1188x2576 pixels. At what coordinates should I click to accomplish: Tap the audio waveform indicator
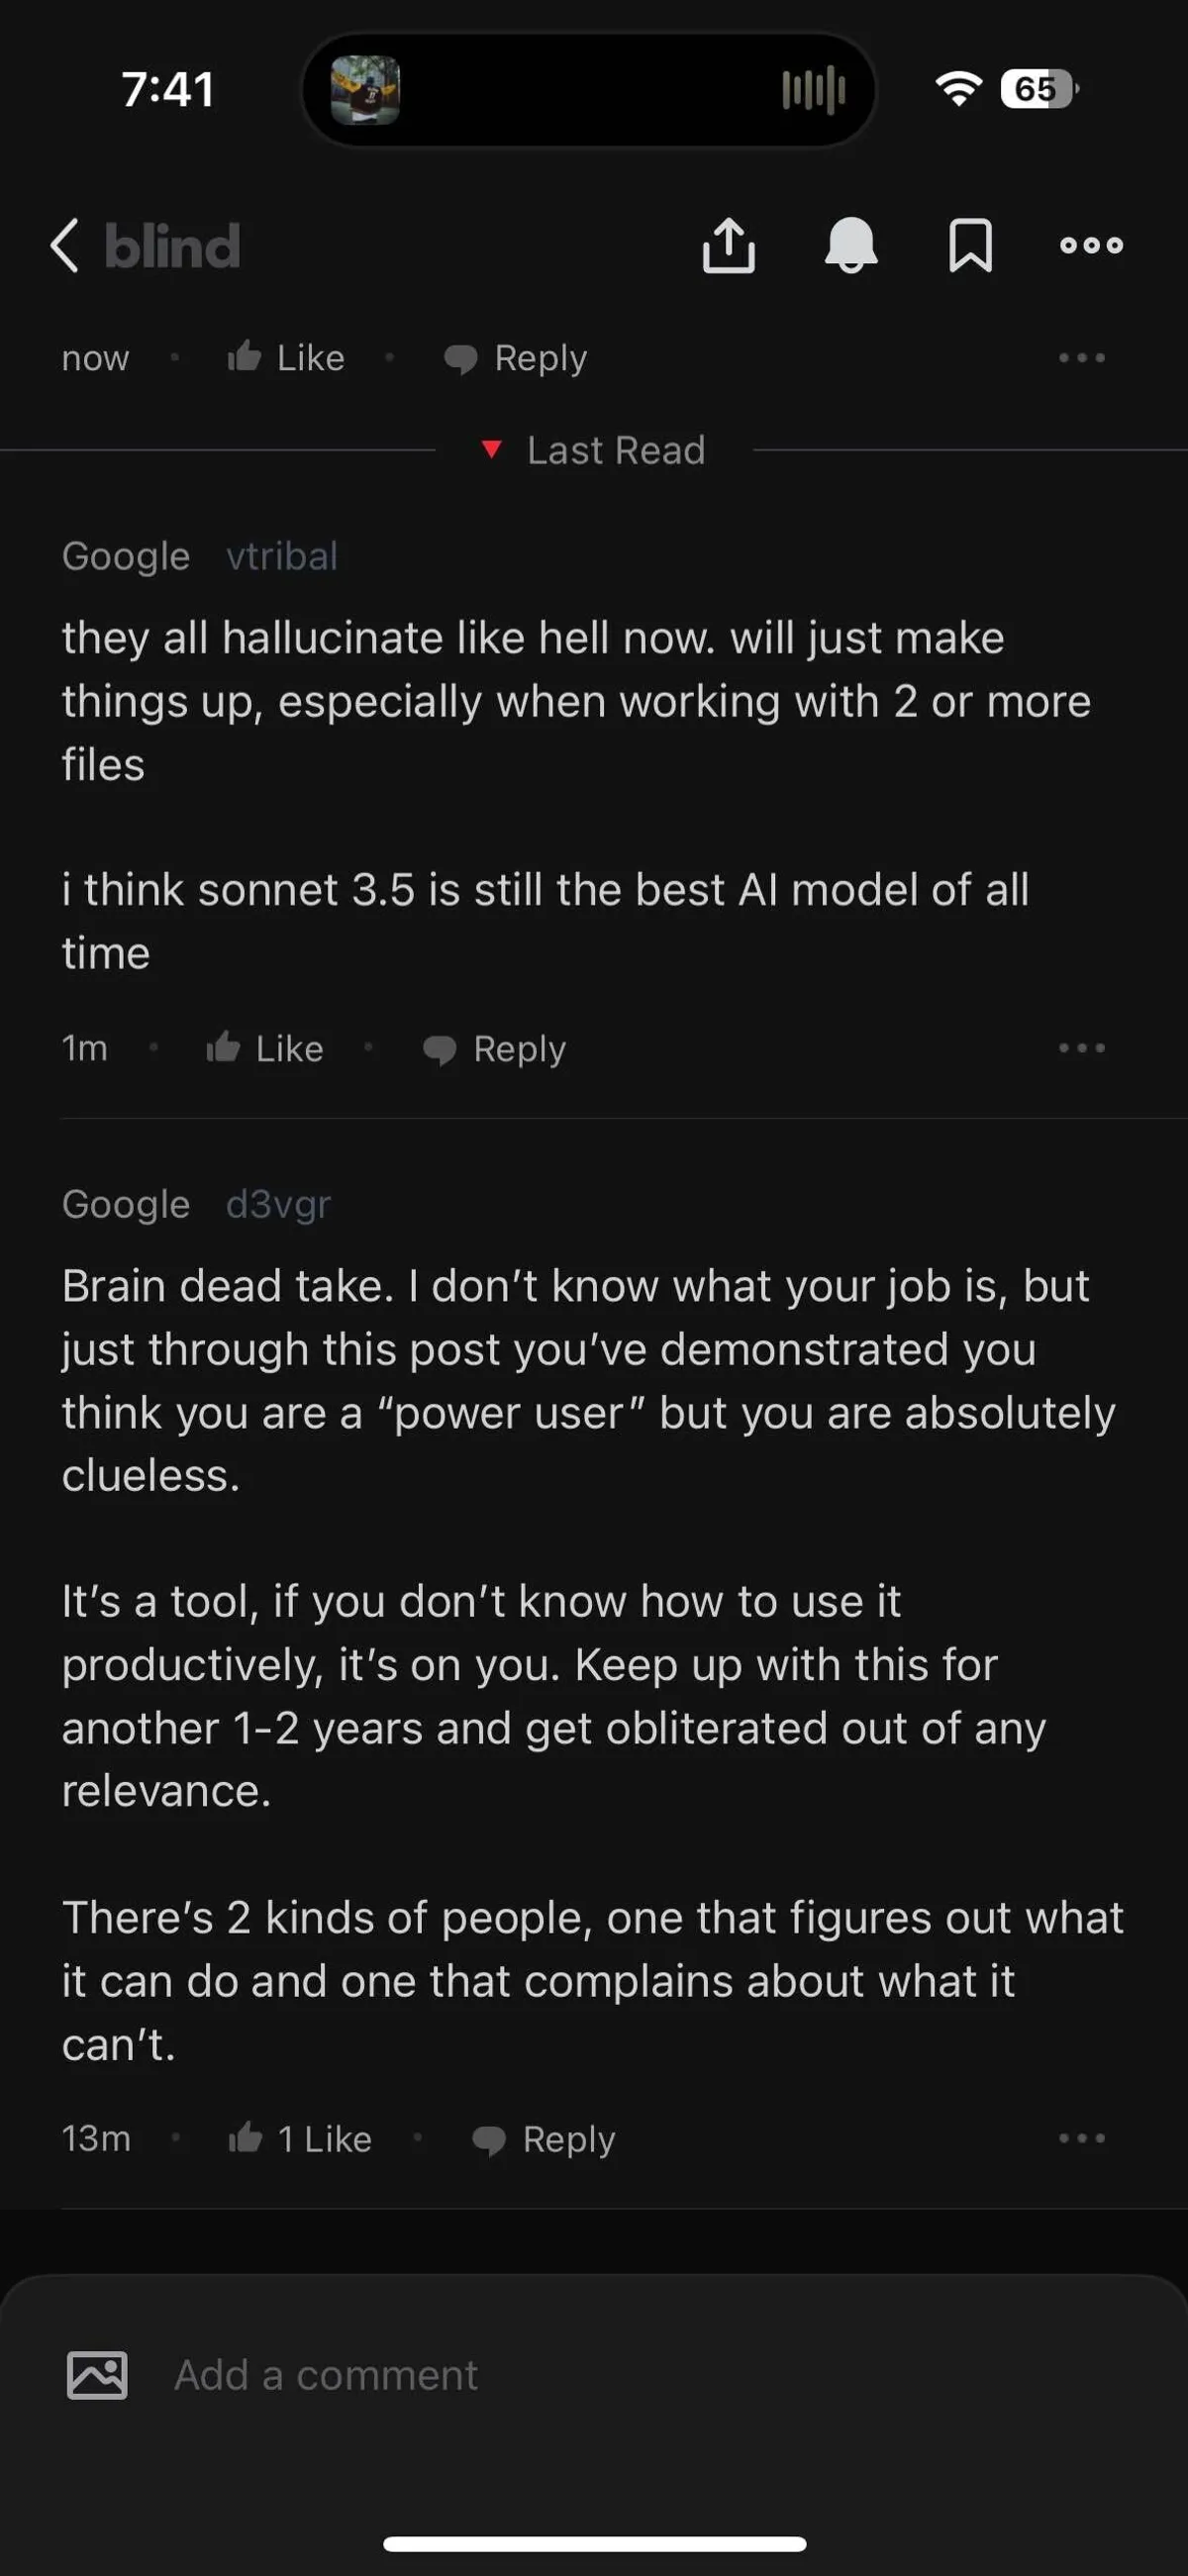813,90
